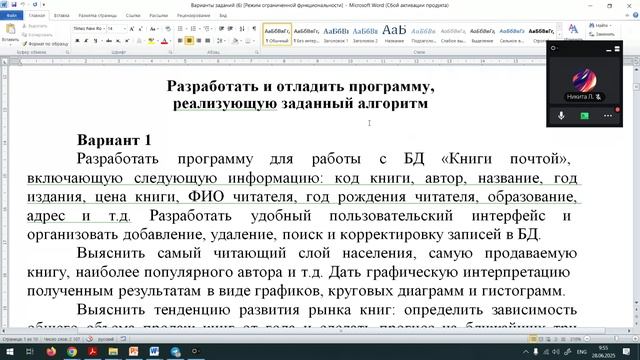Click the Undo arrow in title bar
Image resolution: width=640 pixels, height=360 pixels.
coord(23,5)
